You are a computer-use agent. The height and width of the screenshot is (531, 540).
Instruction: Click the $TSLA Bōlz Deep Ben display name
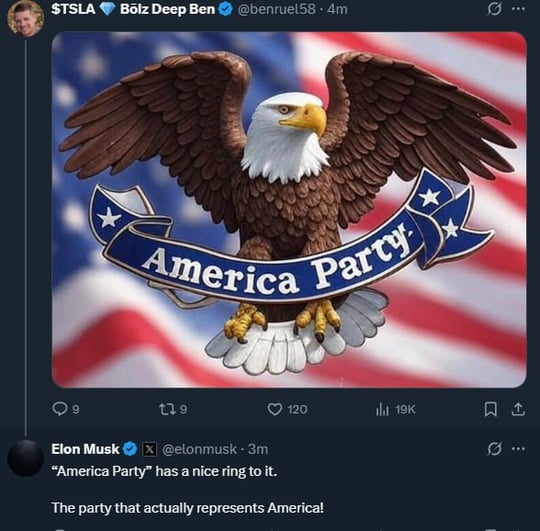point(133,9)
